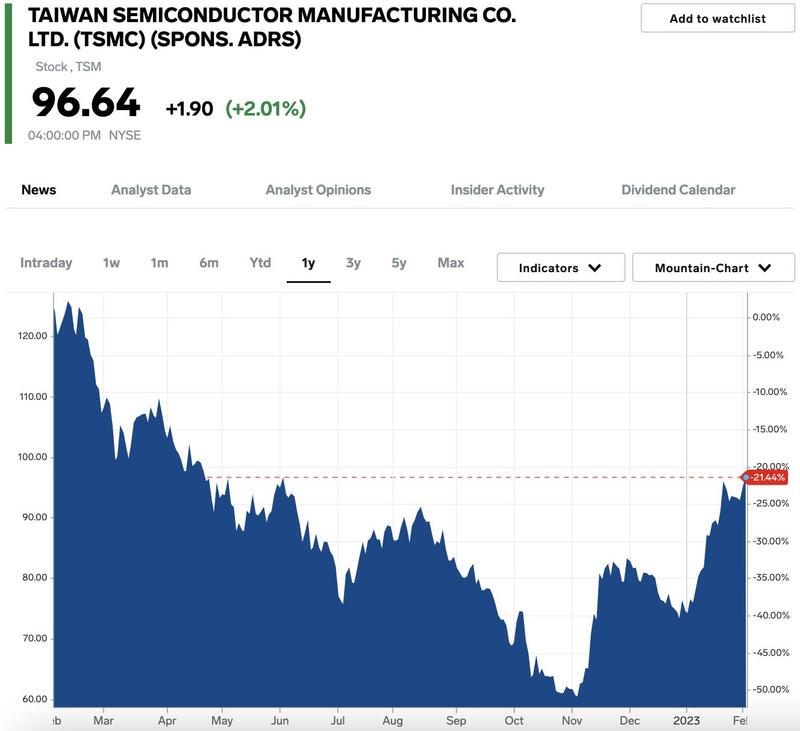Viewport: 800px width, 731px height.
Task: Expand the Indicators dropdown
Action: pyautogui.click(x=561, y=267)
